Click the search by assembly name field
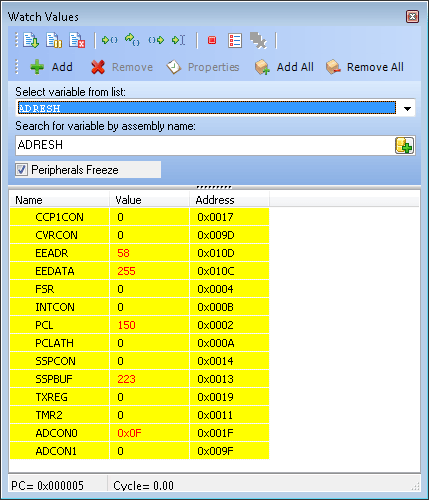Image resolution: width=429 pixels, height=500 pixels. tap(205, 145)
